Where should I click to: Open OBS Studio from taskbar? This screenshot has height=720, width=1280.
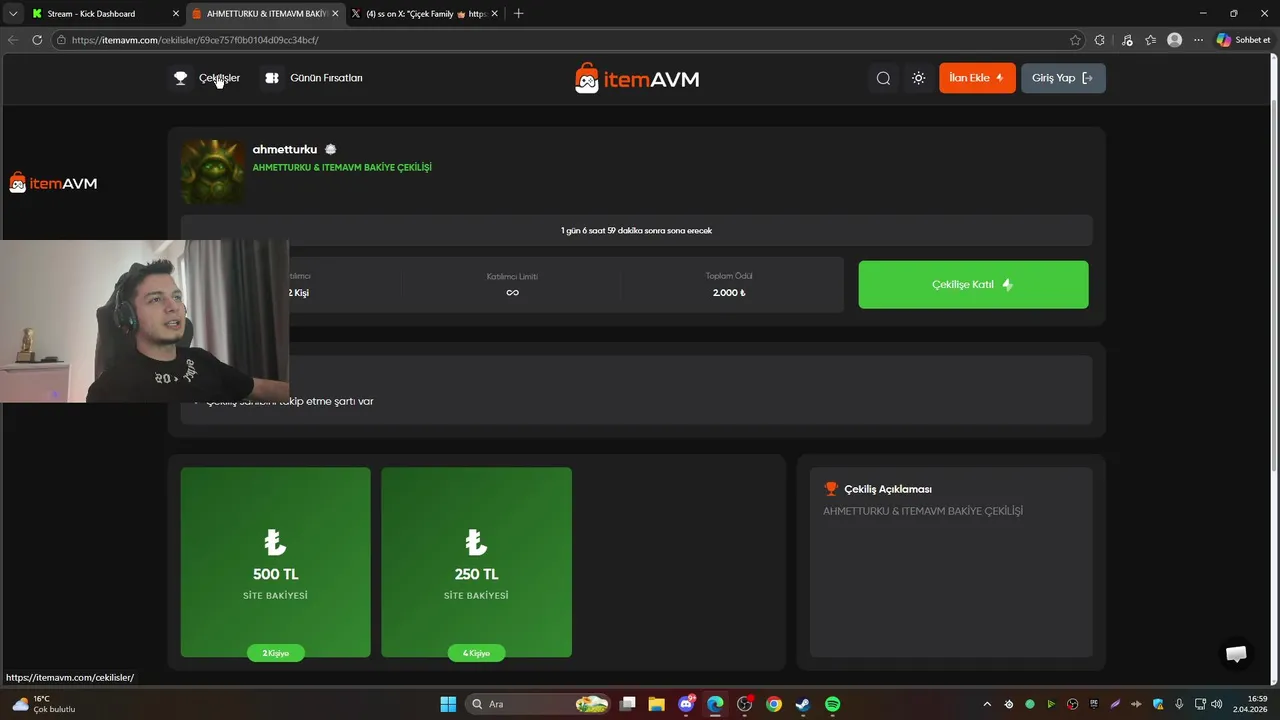click(x=744, y=704)
